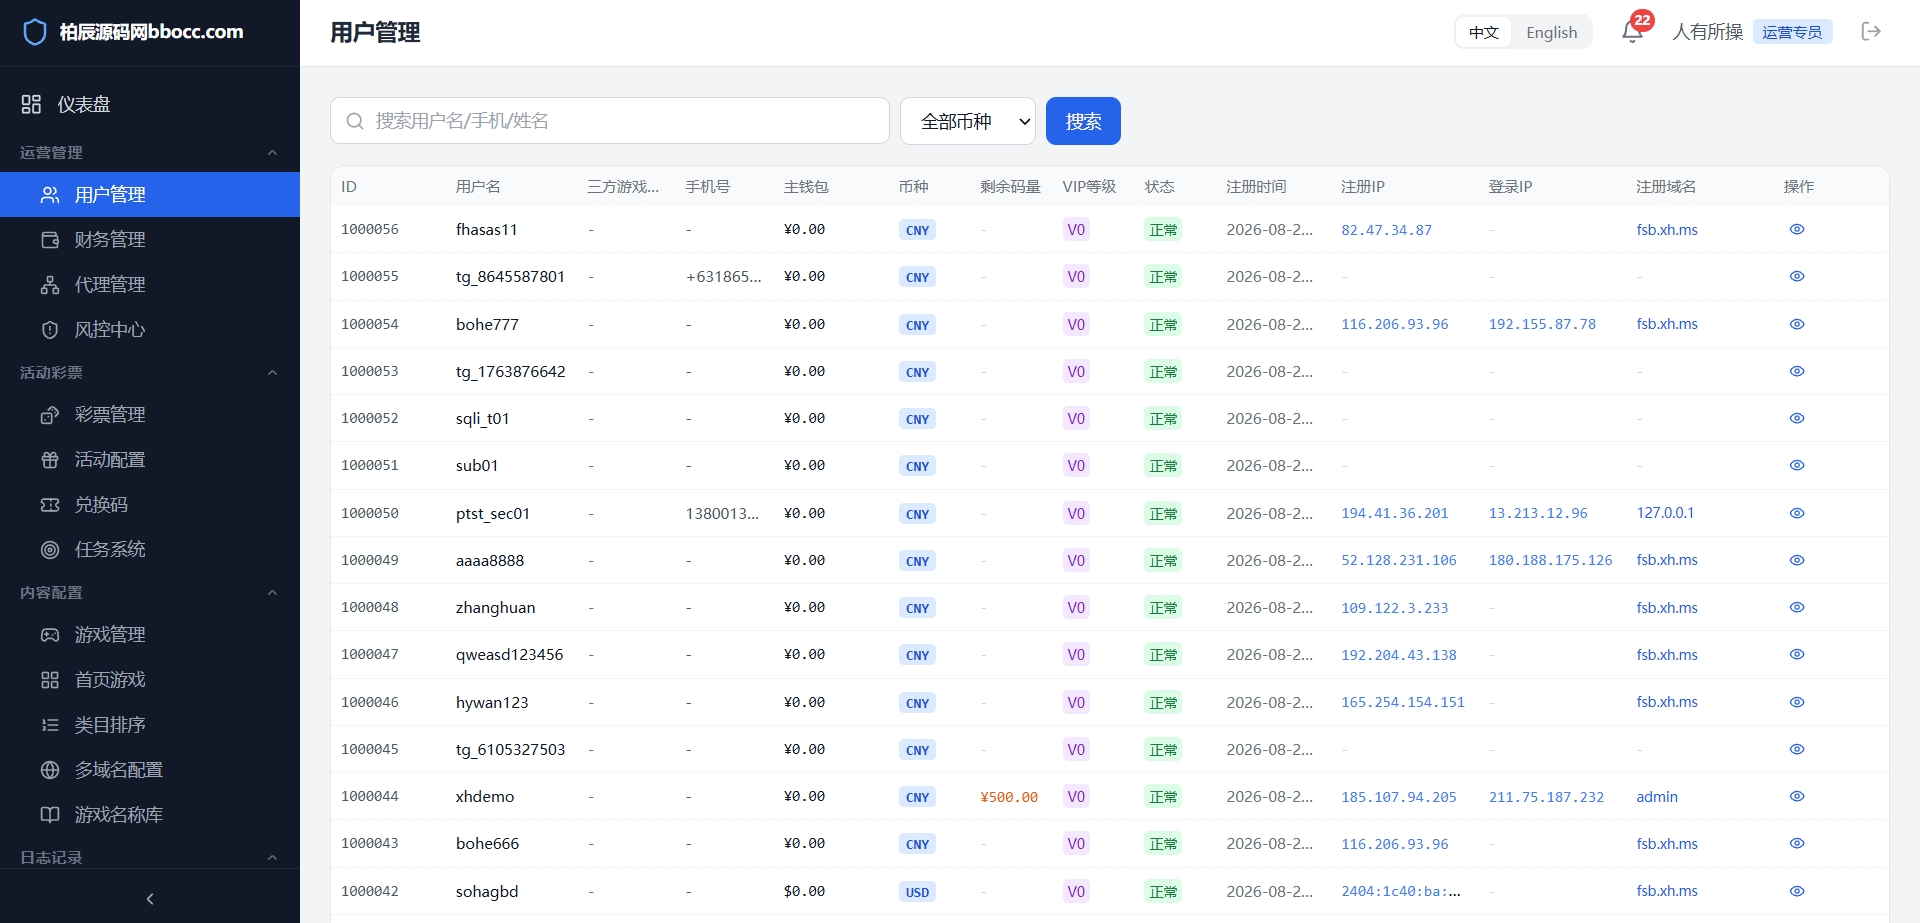Click the admin domain link for xhdemo

1657,797
